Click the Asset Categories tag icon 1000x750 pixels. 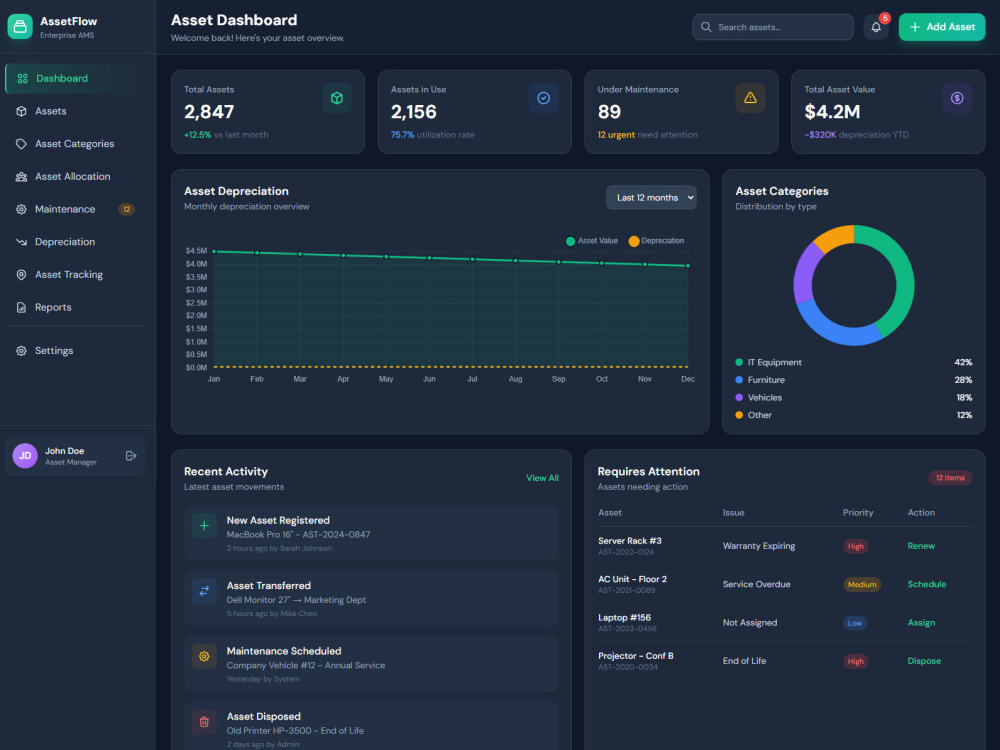(x=21, y=143)
